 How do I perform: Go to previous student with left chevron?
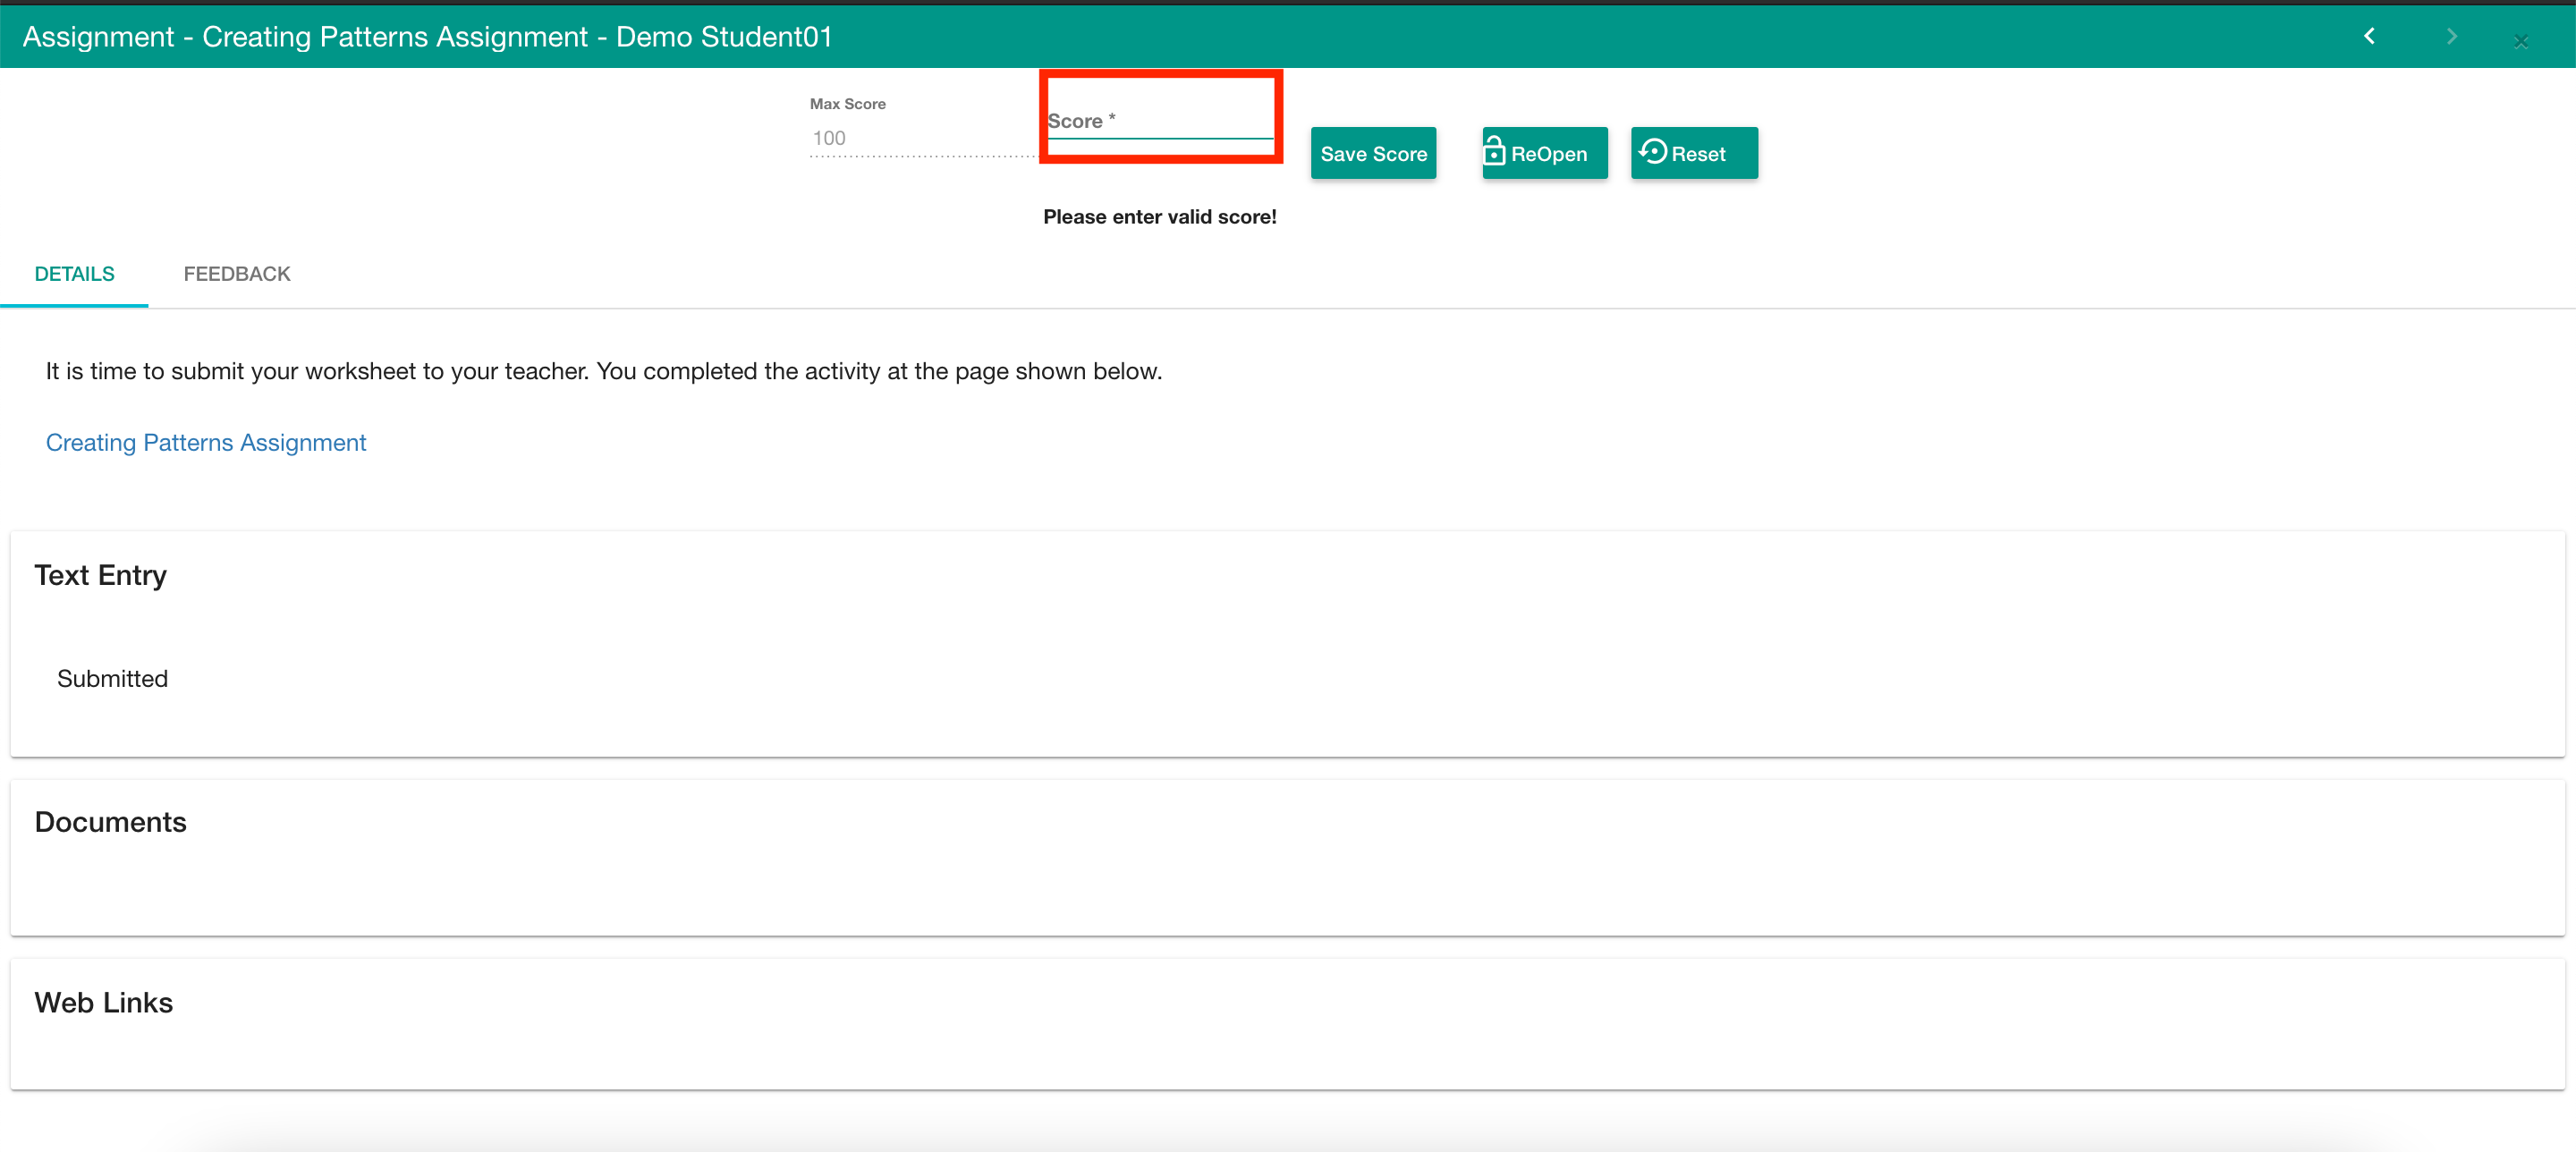(x=2369, y=37)
